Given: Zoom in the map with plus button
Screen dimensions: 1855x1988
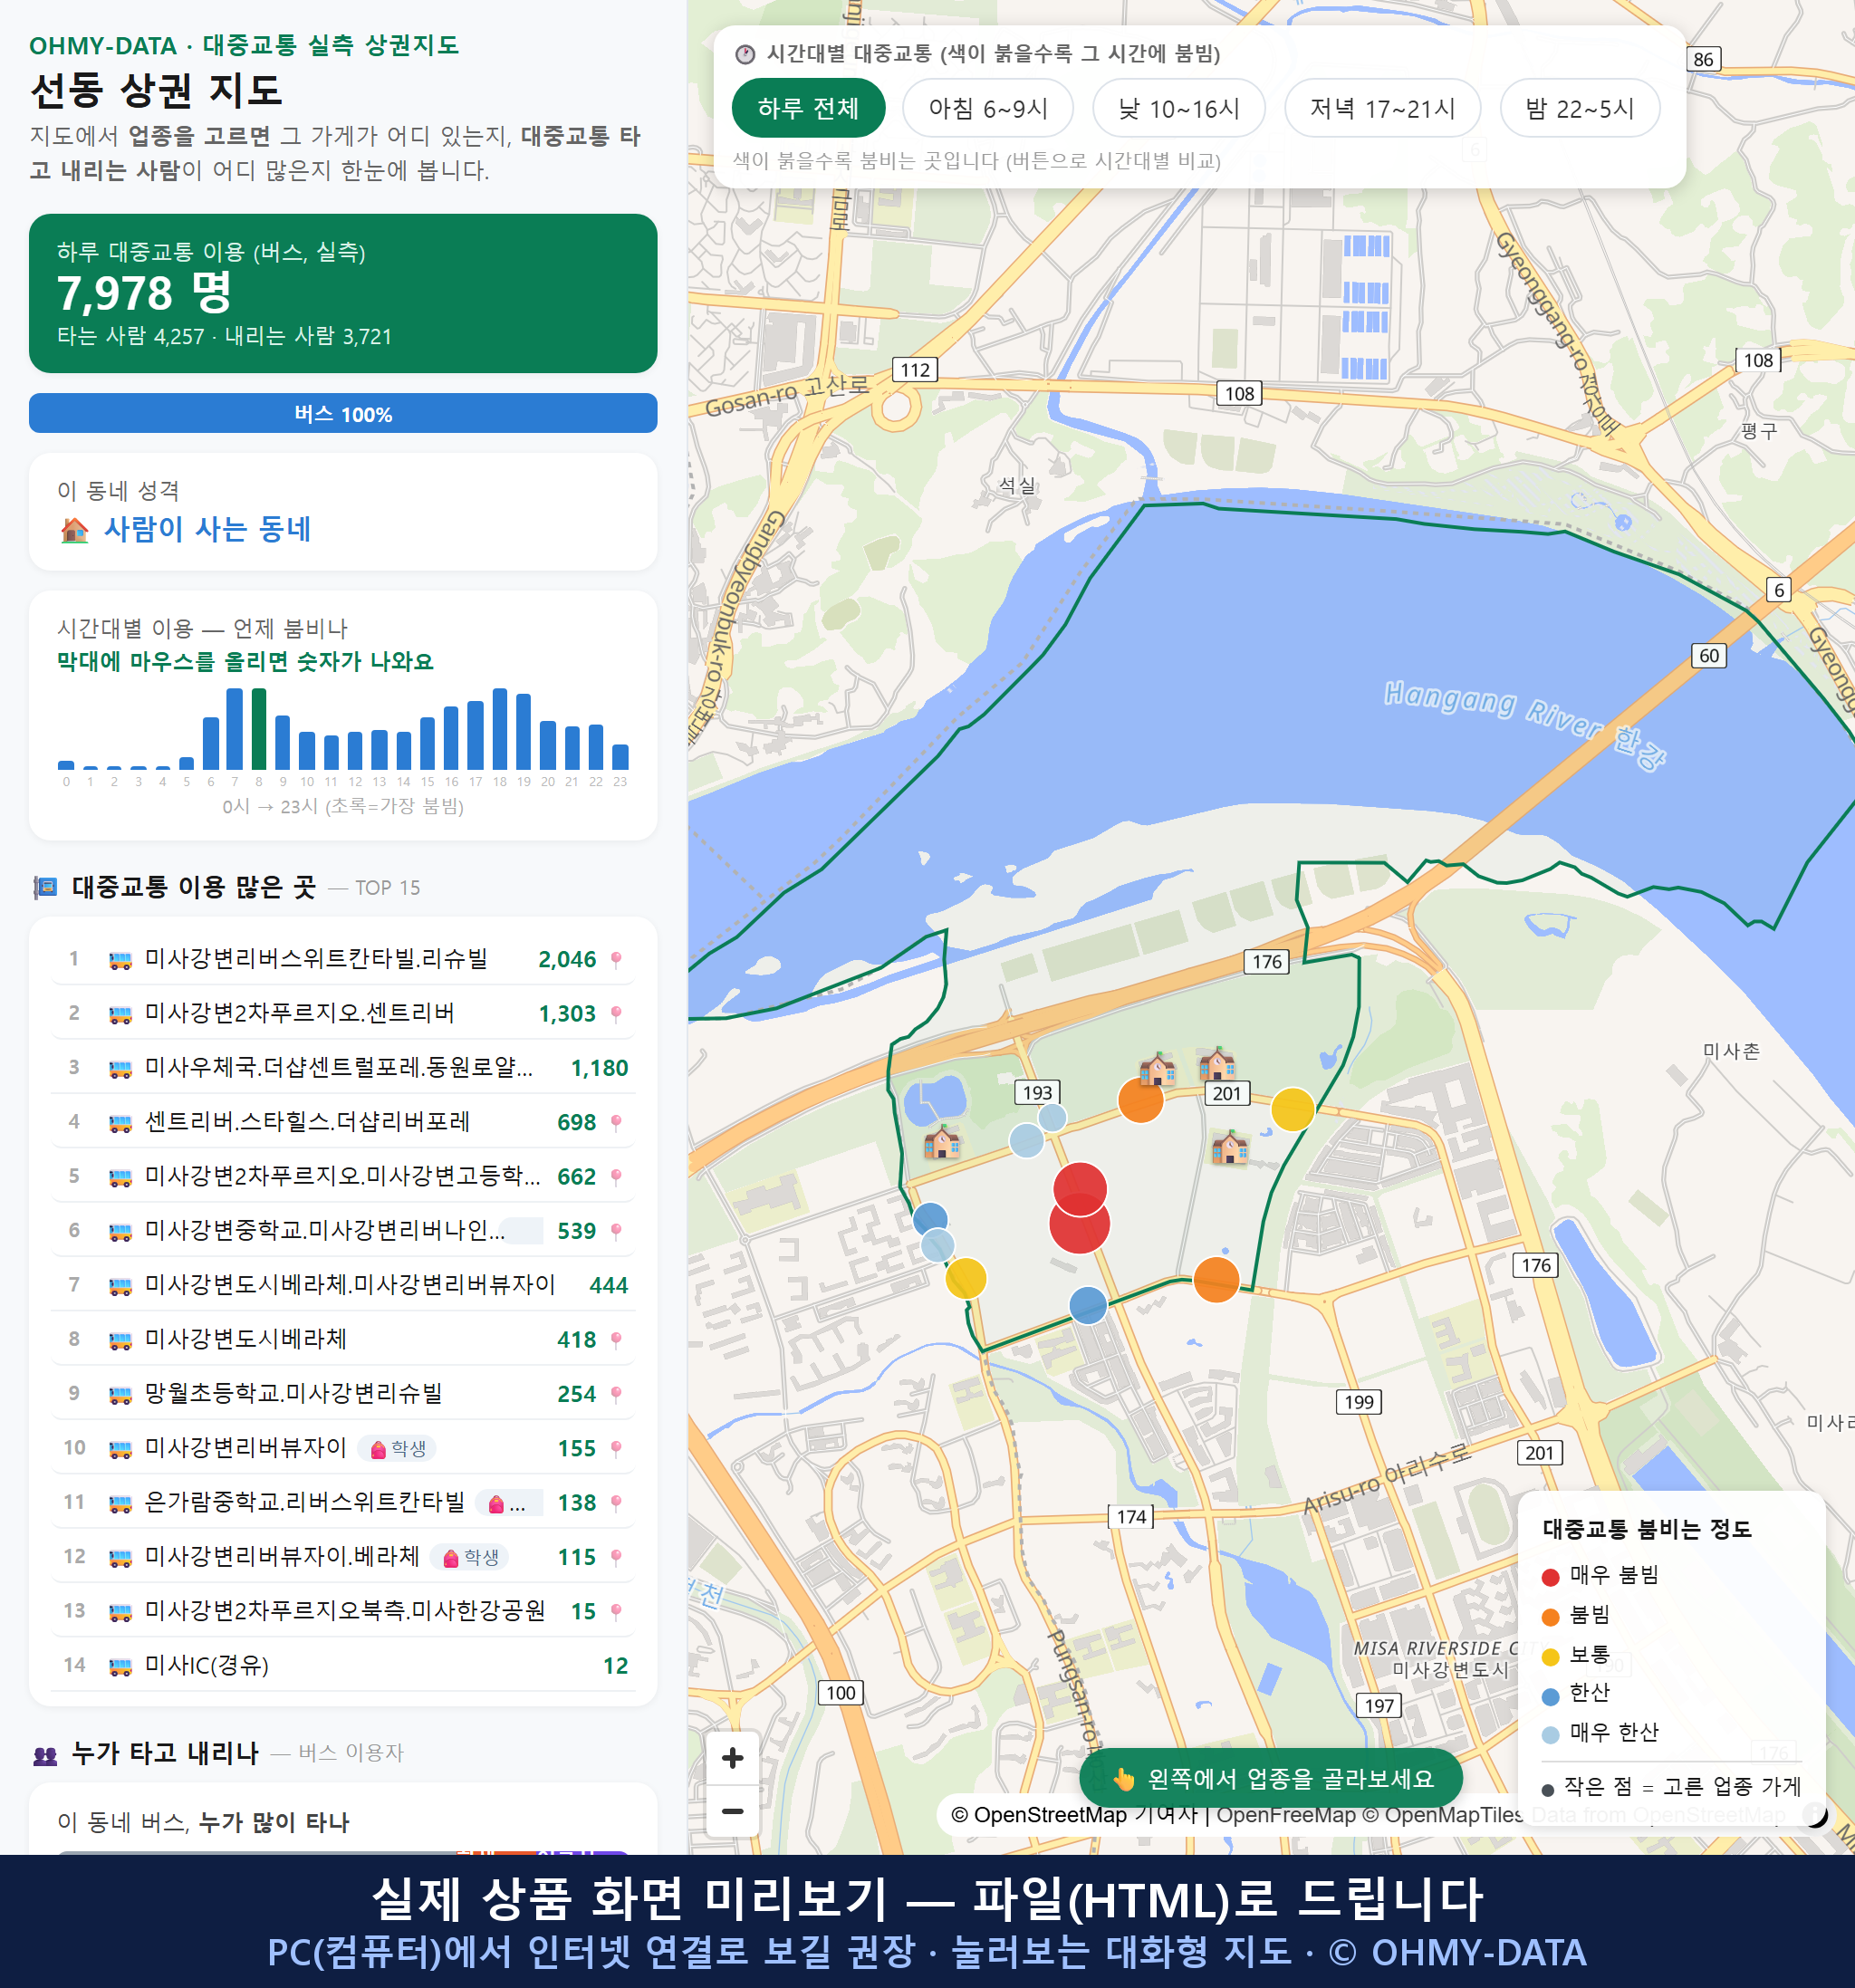Looking at the screenshot, I should pyautogui.click(x=732, y=1758).
